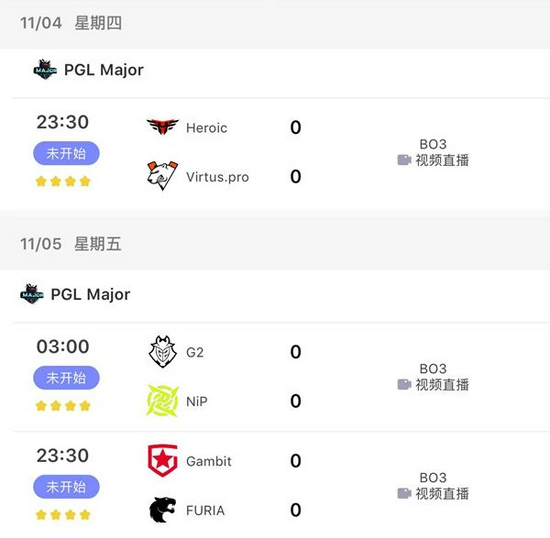Click 未开始 status for 03:00 match

[66, 378]
